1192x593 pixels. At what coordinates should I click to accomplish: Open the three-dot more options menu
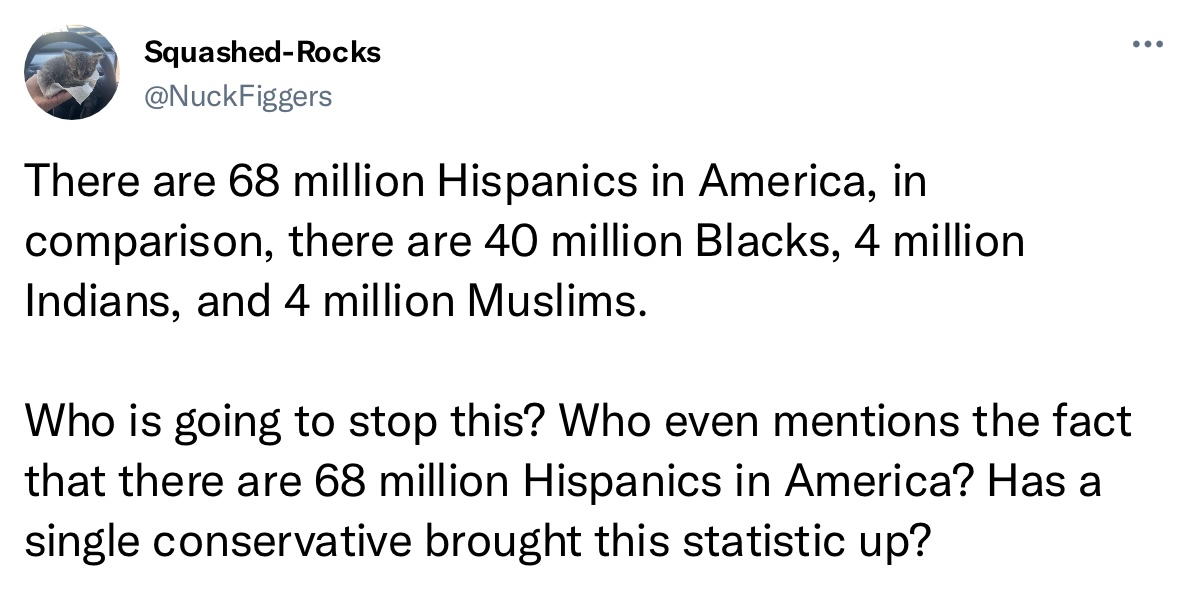1147,44
